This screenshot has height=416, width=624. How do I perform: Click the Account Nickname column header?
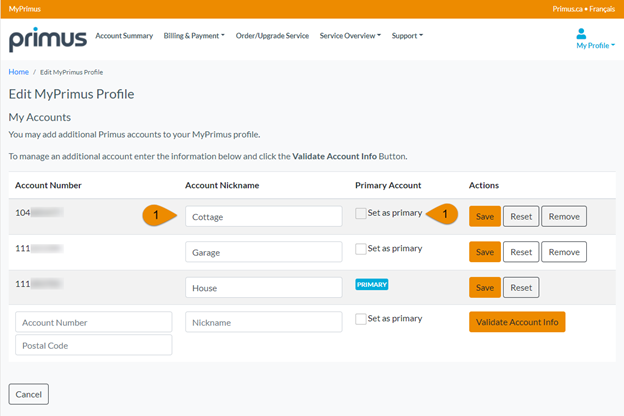222,185
